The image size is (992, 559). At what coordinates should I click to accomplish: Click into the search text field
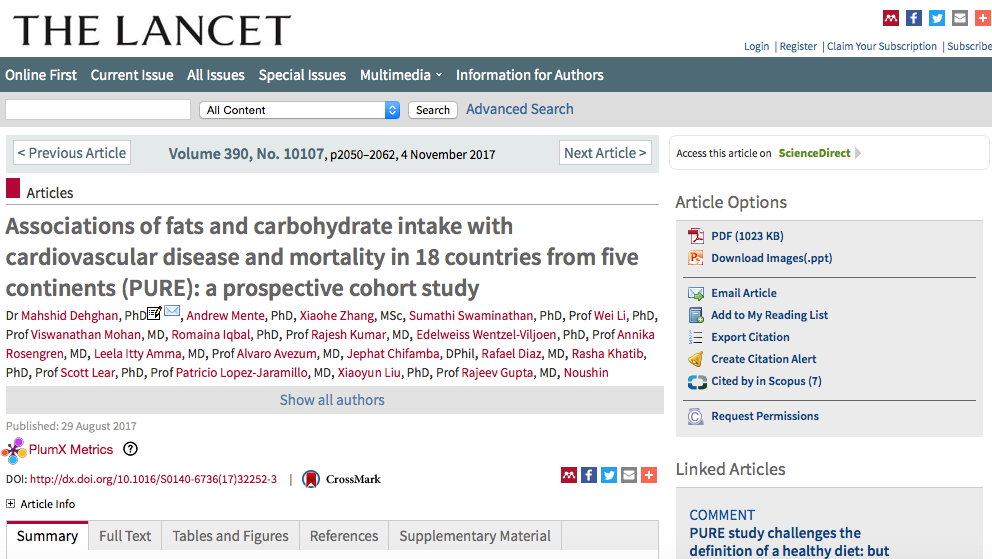(x=98, y=110)
